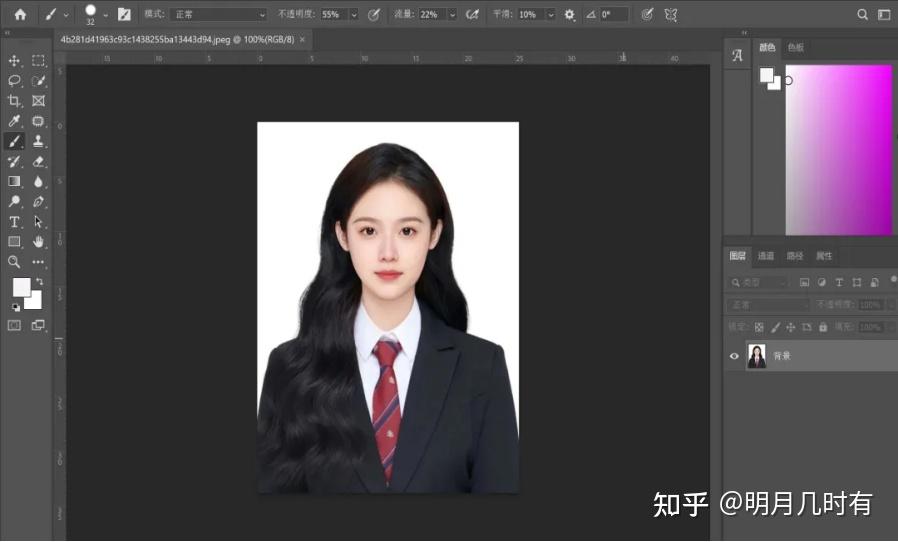
Task: Click the Home icon in the options bar
Action: pos(20,14)
